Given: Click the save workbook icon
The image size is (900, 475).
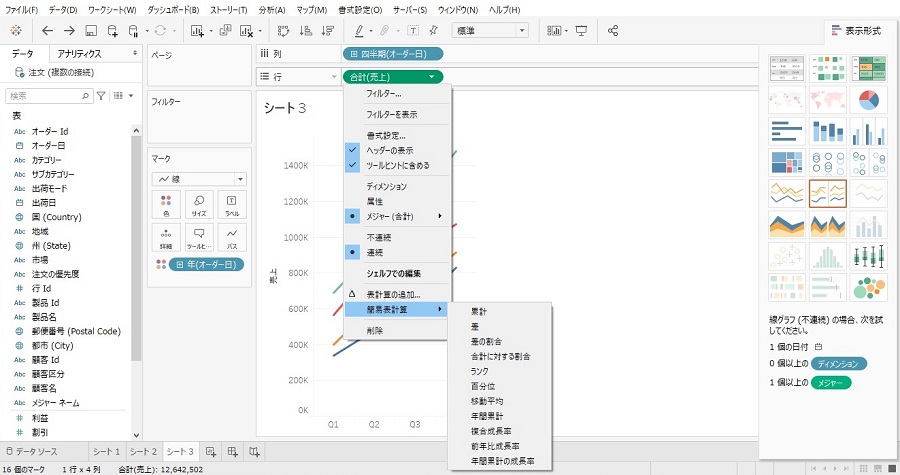Looking at the screenshot, I should [x=92, y=31].
